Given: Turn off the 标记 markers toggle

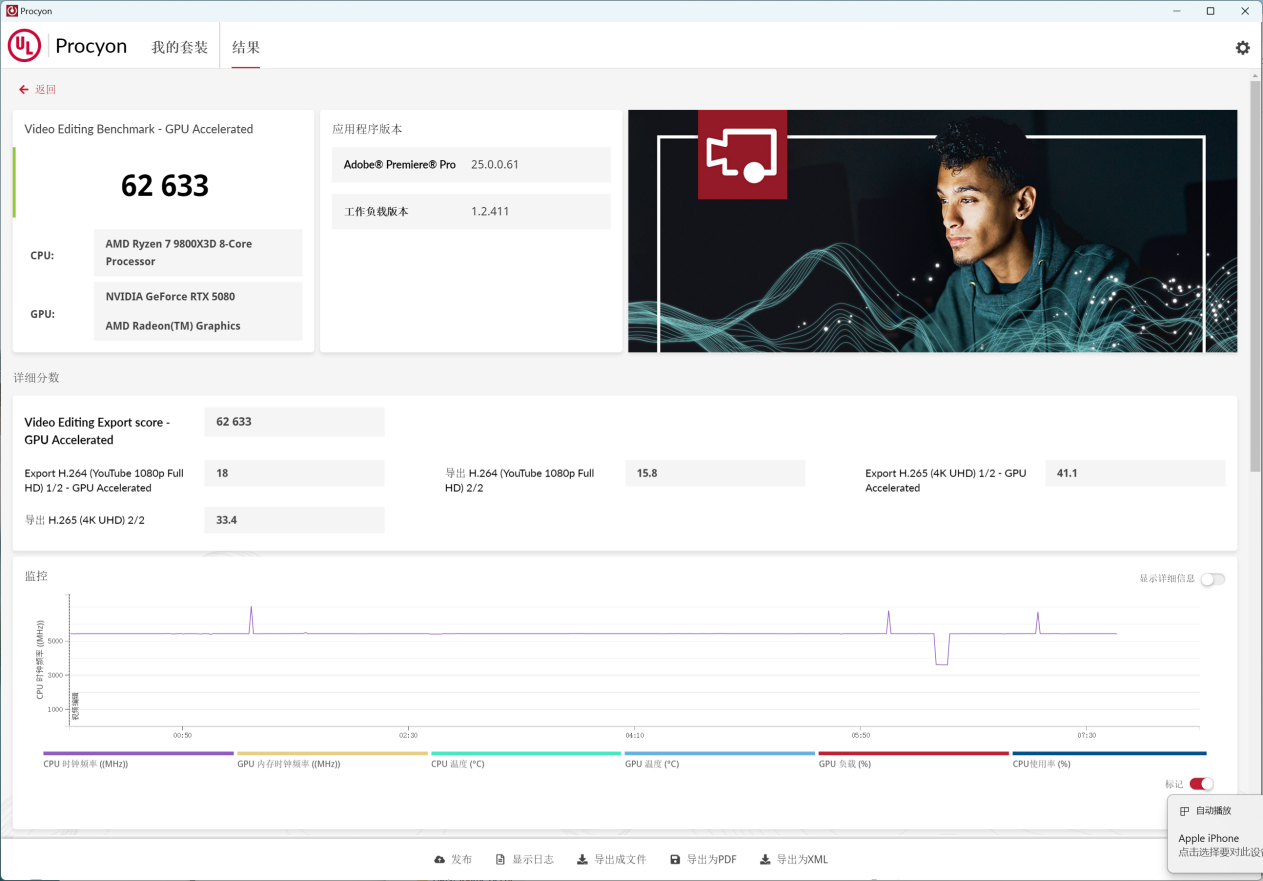Looking at the screenshot, I should click(x=1201, y=784).
